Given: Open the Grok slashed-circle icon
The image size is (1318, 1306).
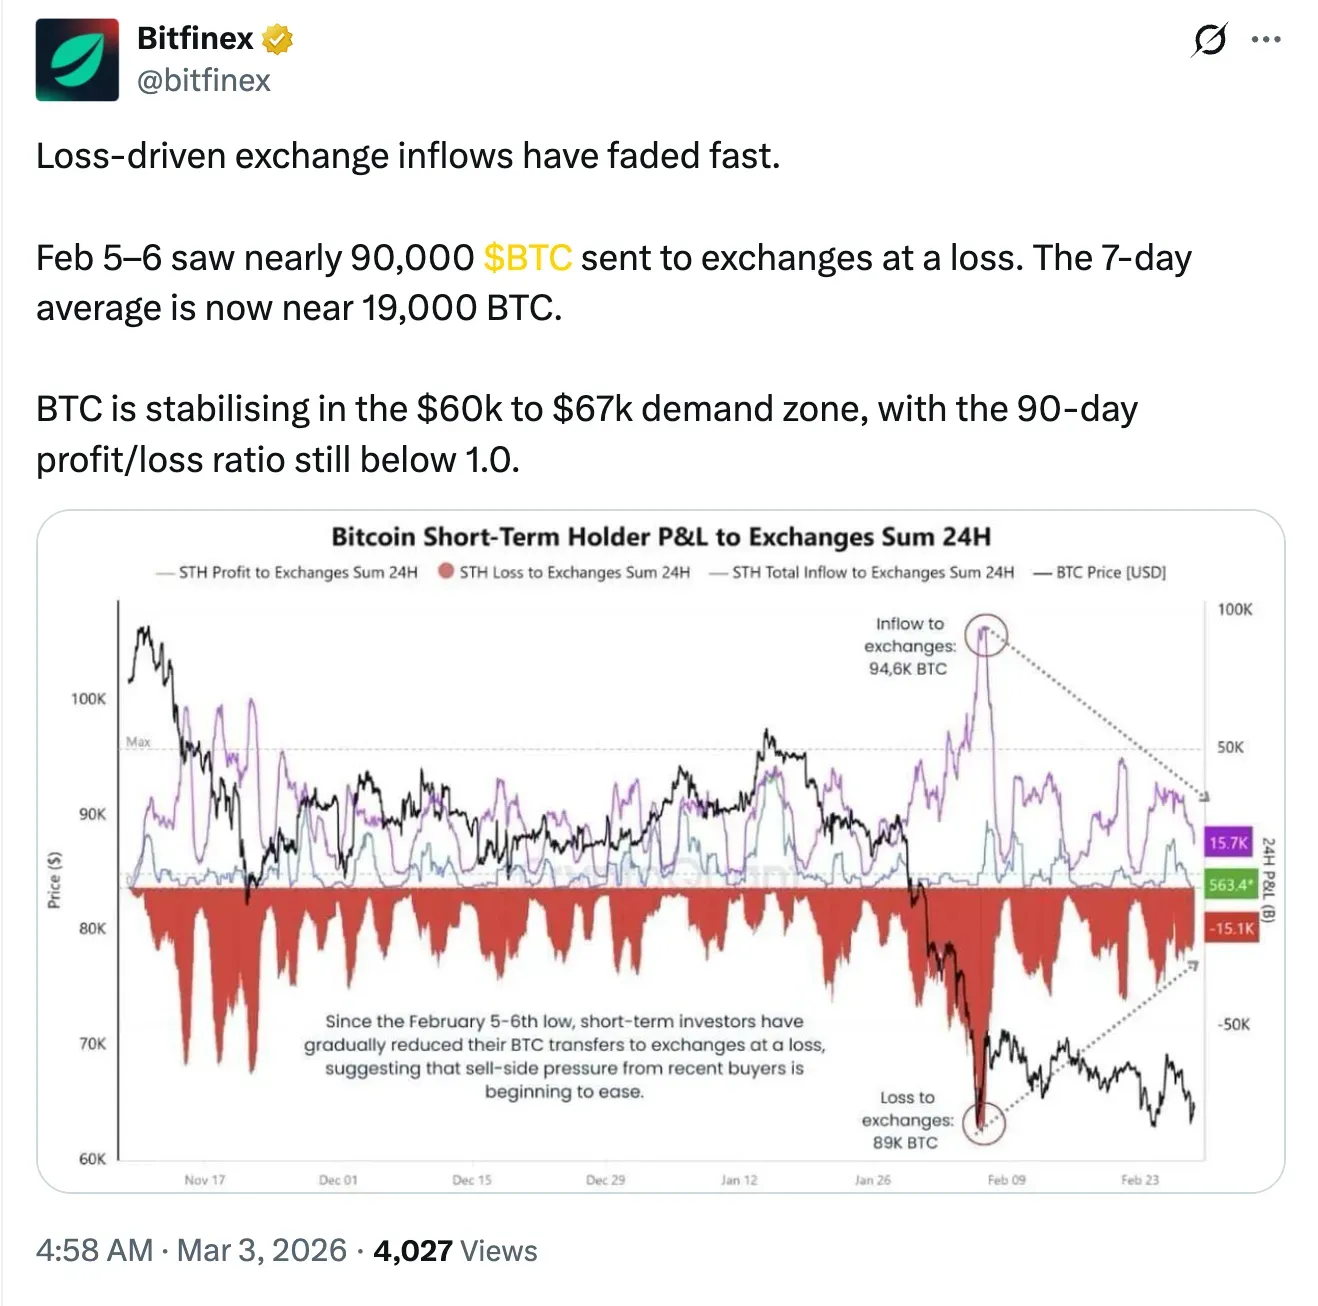Looking at the screenshot, I should click(1209, 40).
